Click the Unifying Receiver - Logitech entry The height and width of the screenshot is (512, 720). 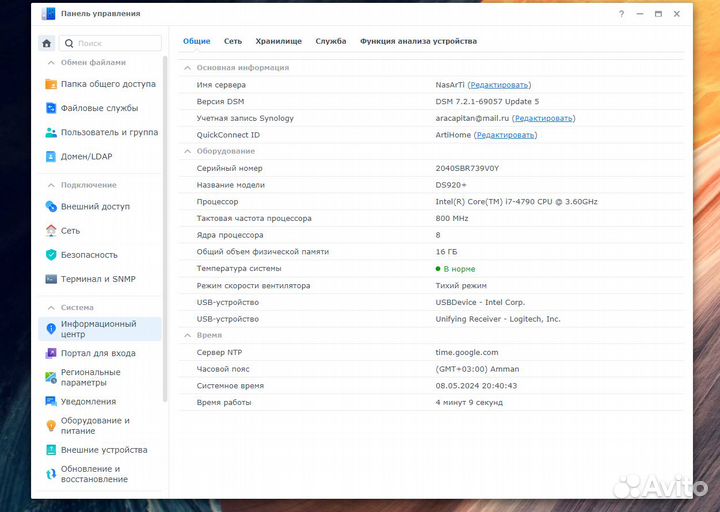point(498,319)
